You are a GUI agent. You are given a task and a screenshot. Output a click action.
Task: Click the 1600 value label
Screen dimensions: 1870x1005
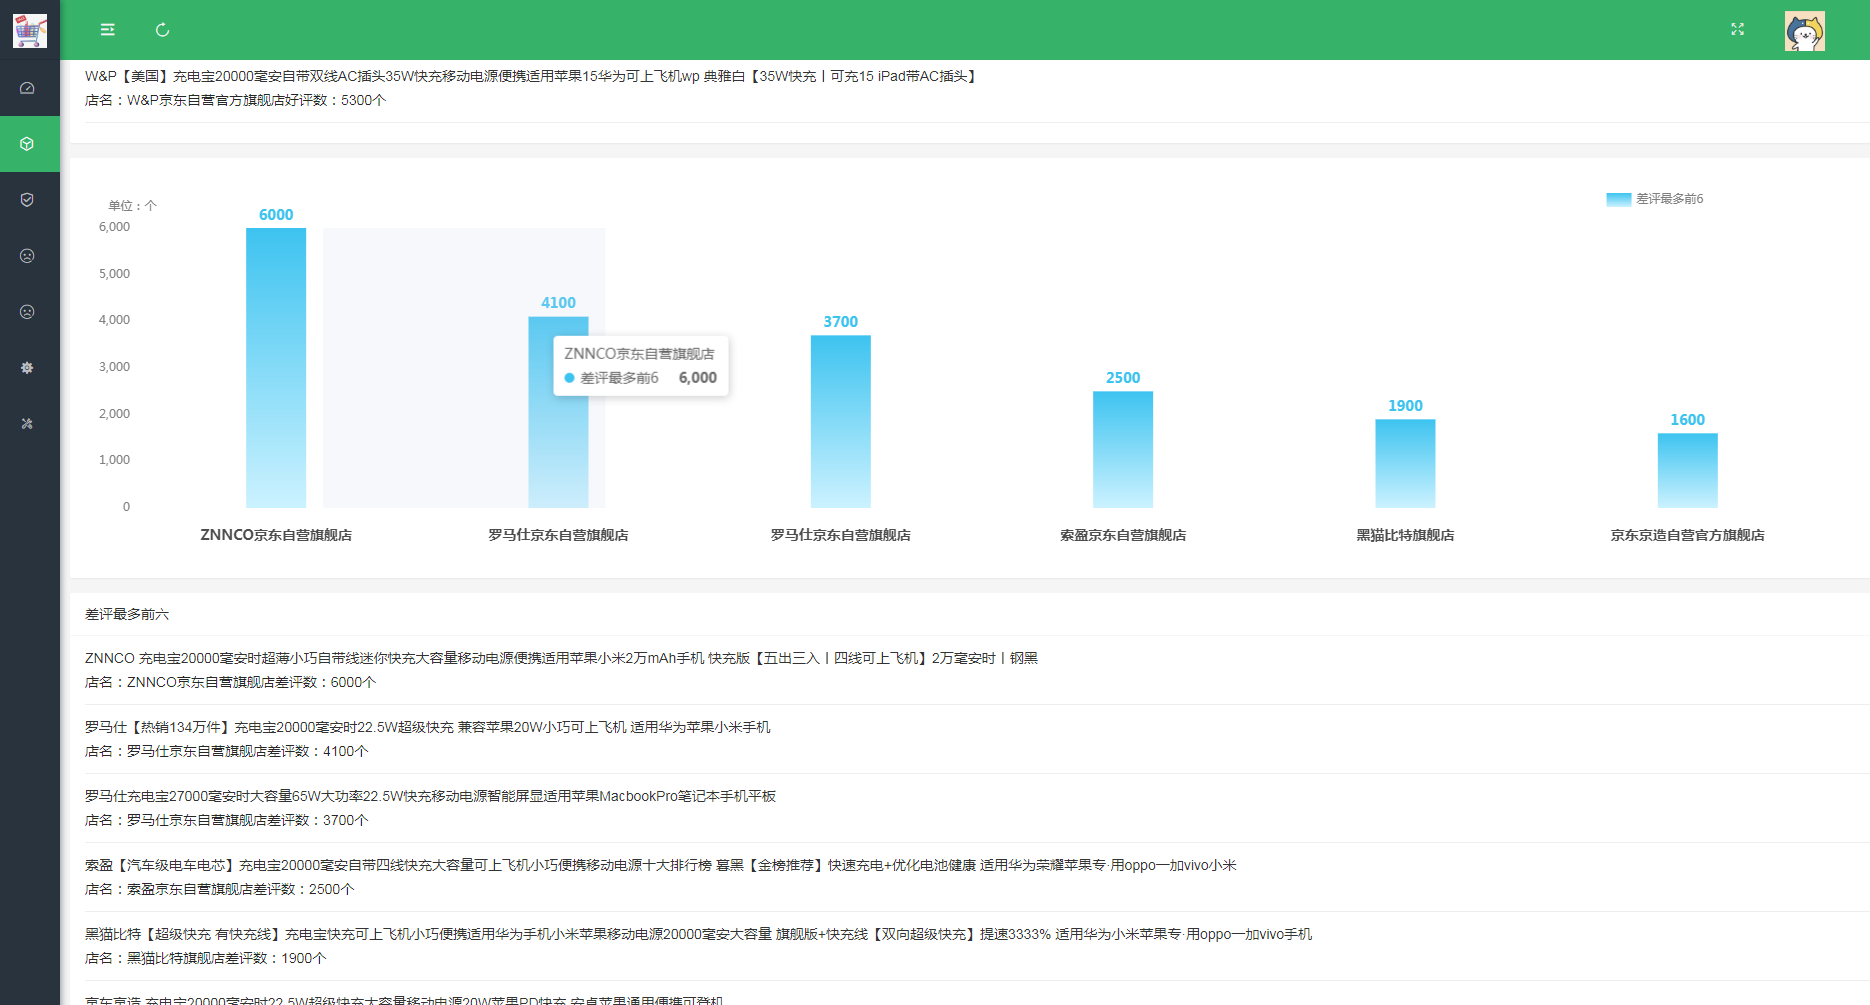coord(1687,420)
